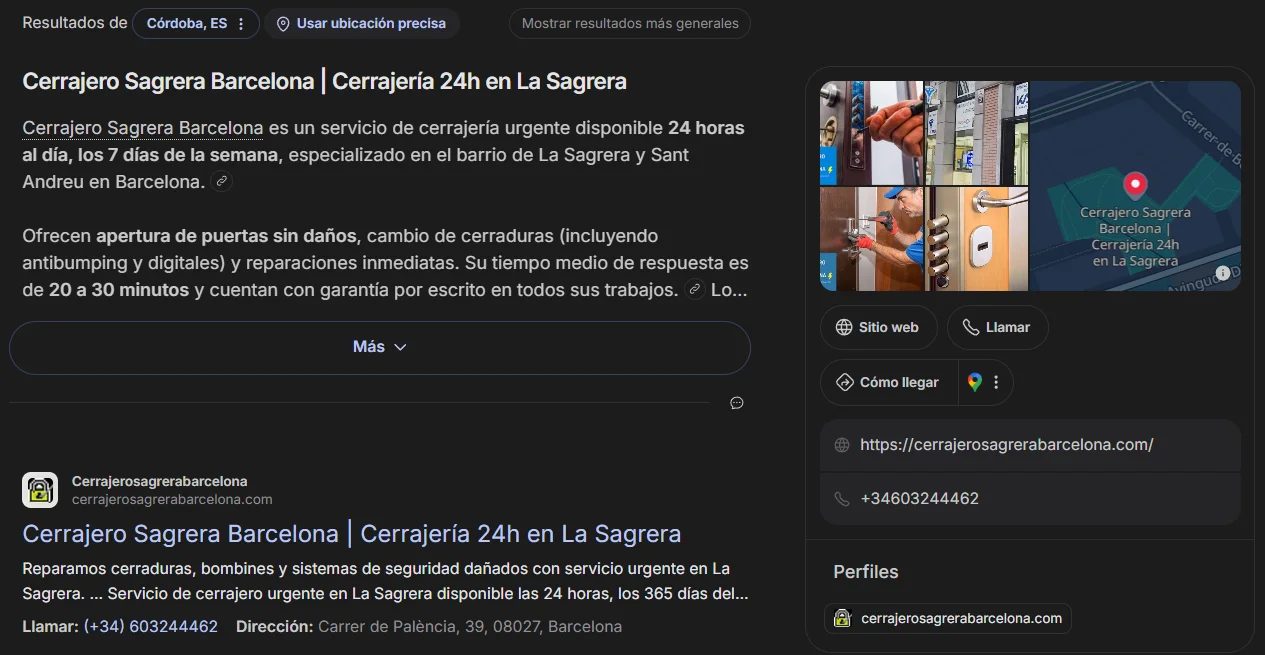The height and width of the screenshot is (655, 1265).
Task: Open the locksmith in blue cap photo
Action: [x=872, y=239]
